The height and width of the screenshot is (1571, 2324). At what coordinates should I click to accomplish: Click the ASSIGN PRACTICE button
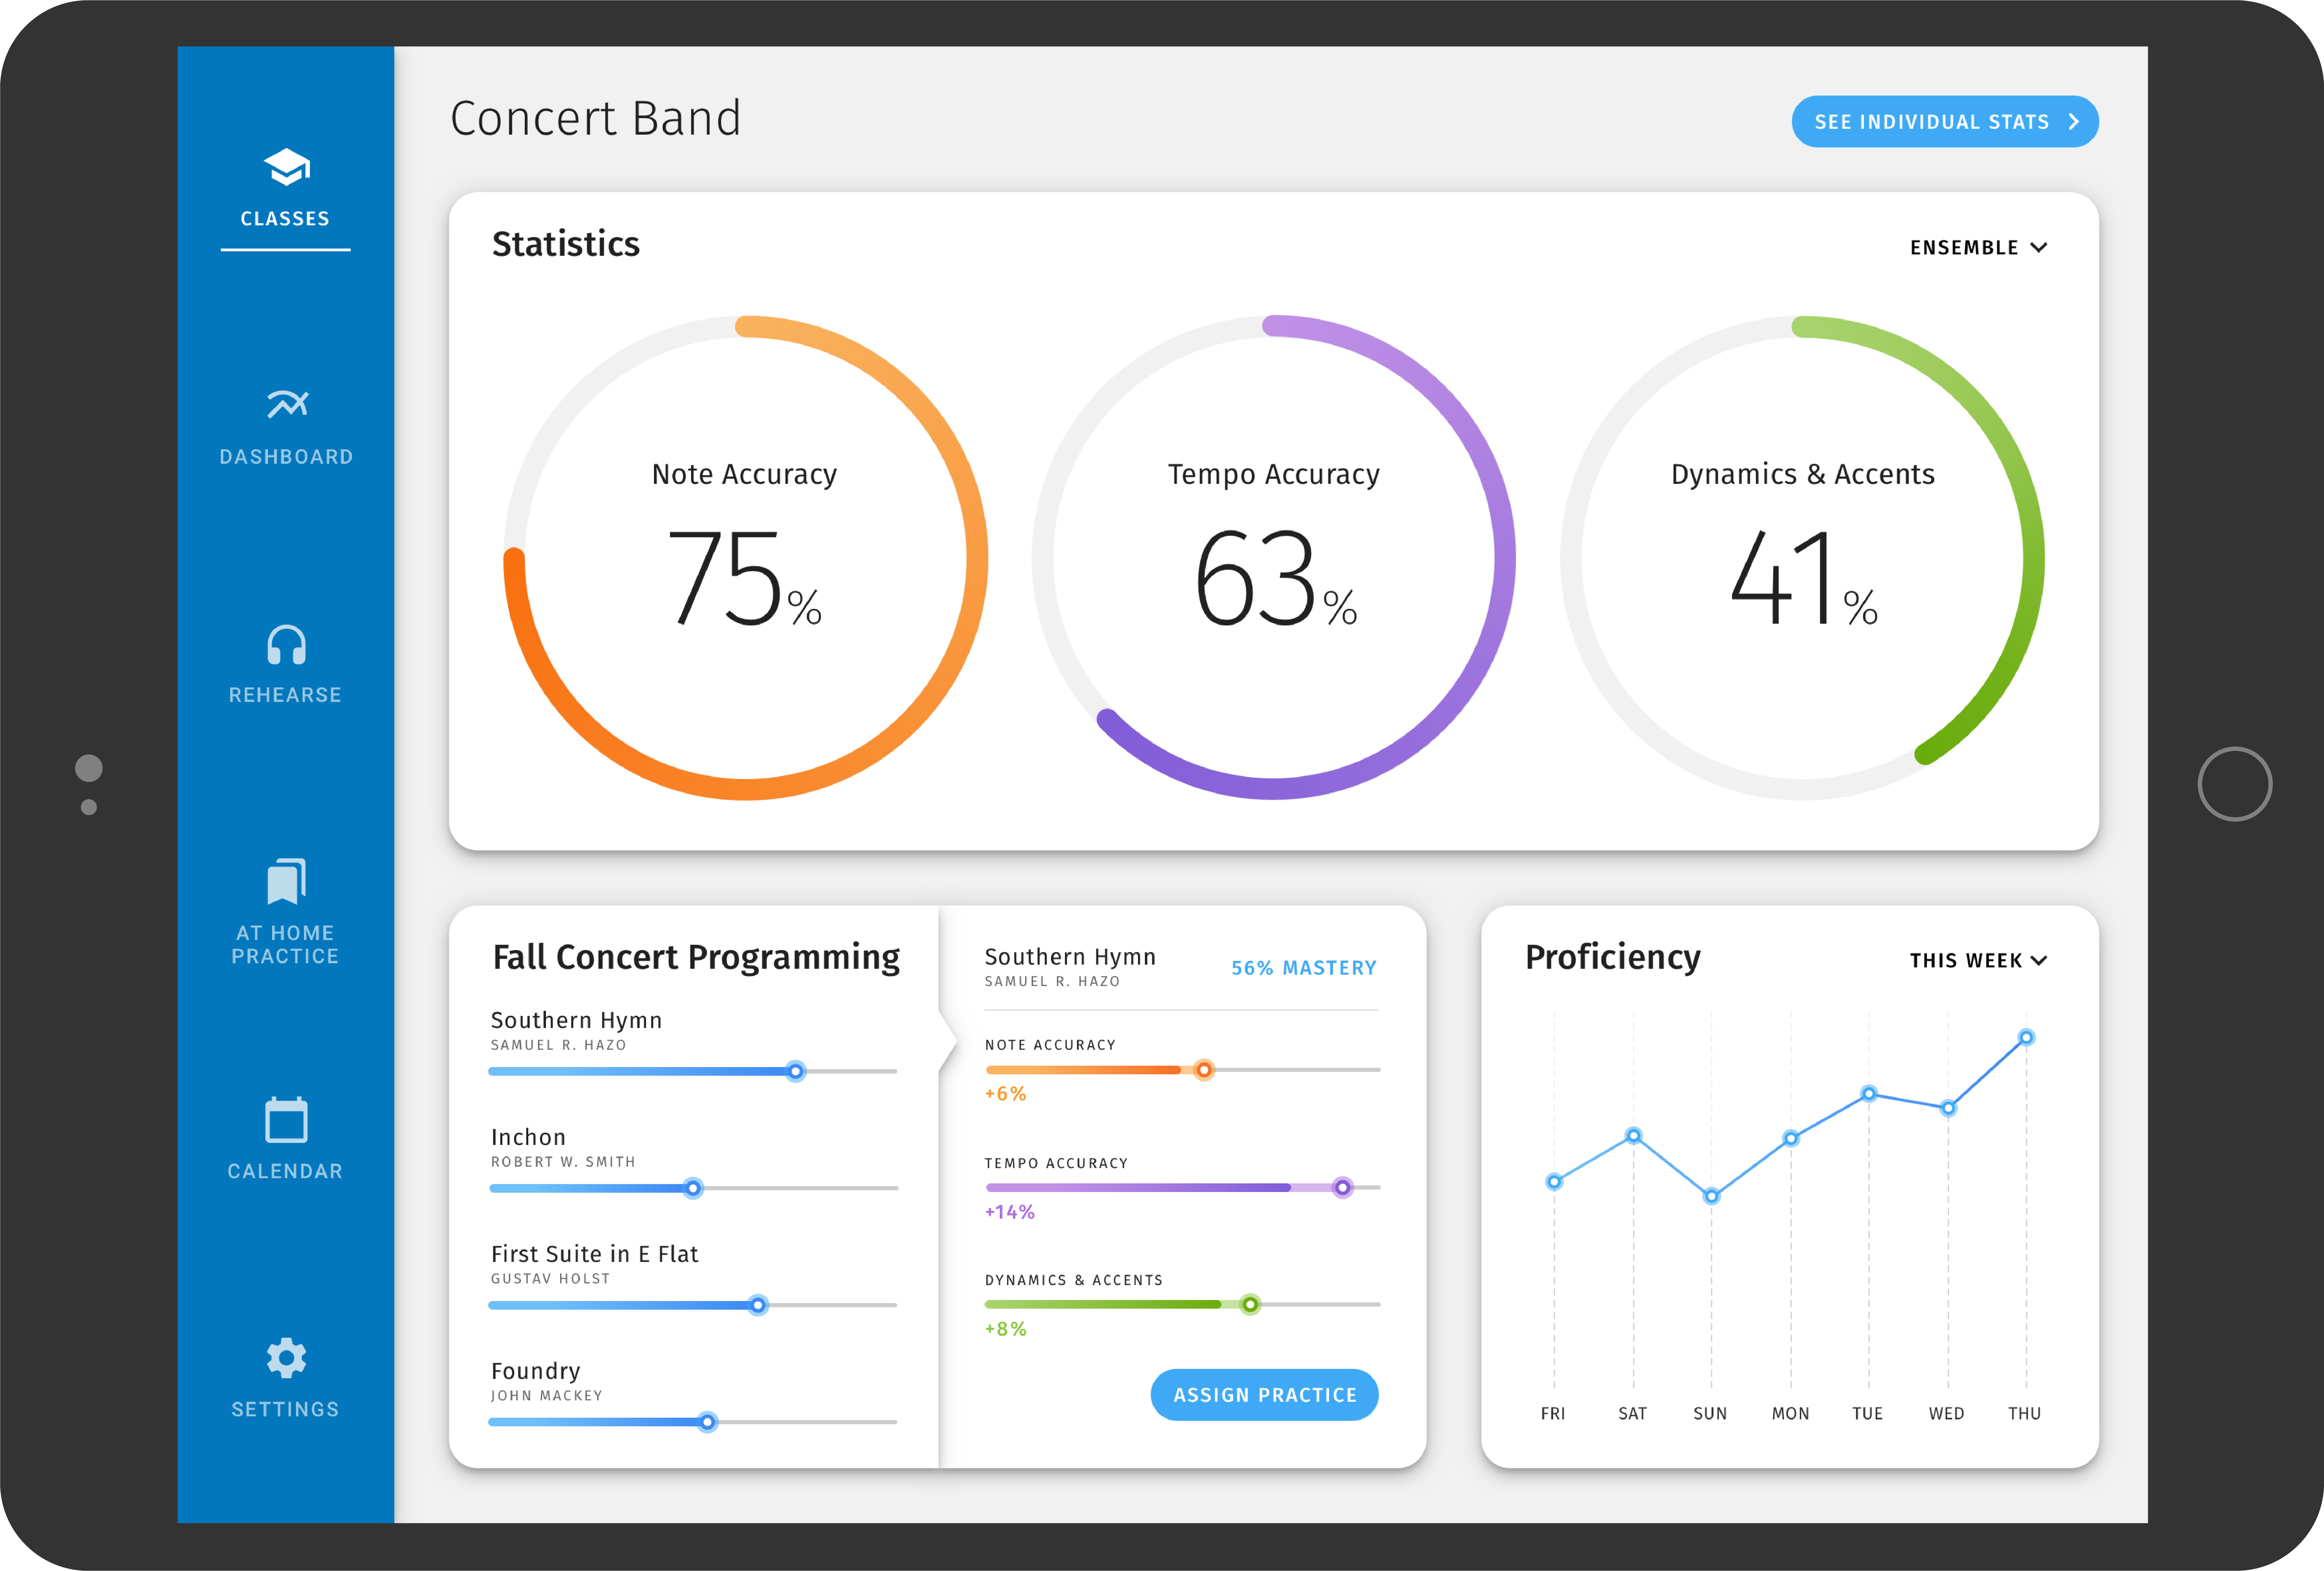[x=1264, y=1395]
